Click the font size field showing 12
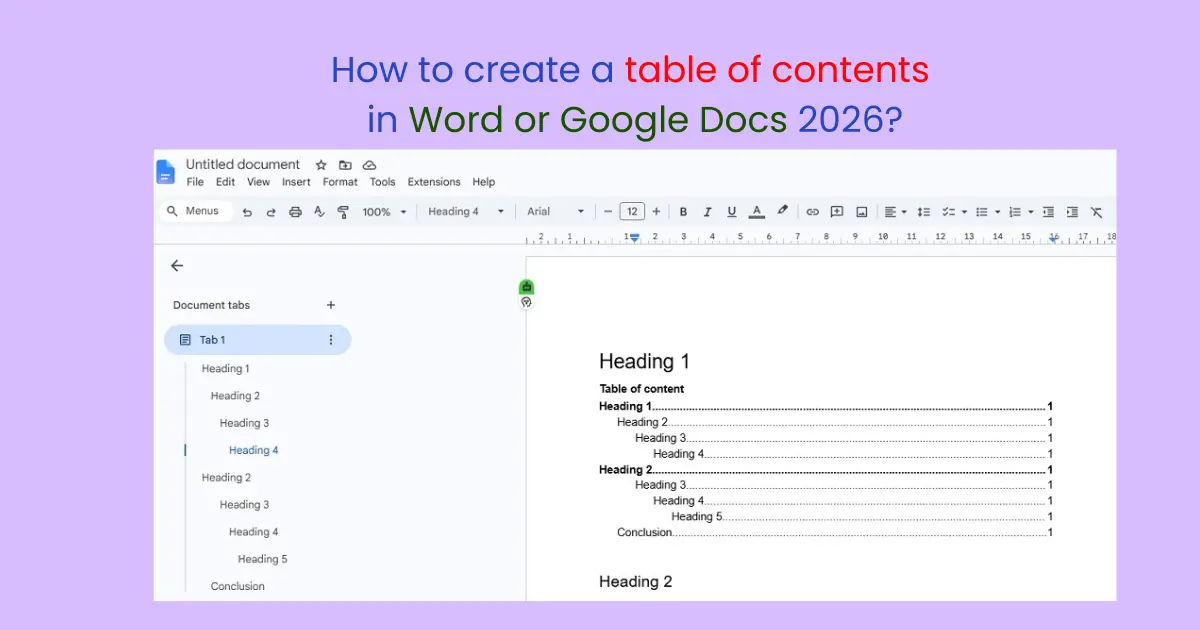The image size is (1200, 630). pyautogui.click(x=632, y=212)
